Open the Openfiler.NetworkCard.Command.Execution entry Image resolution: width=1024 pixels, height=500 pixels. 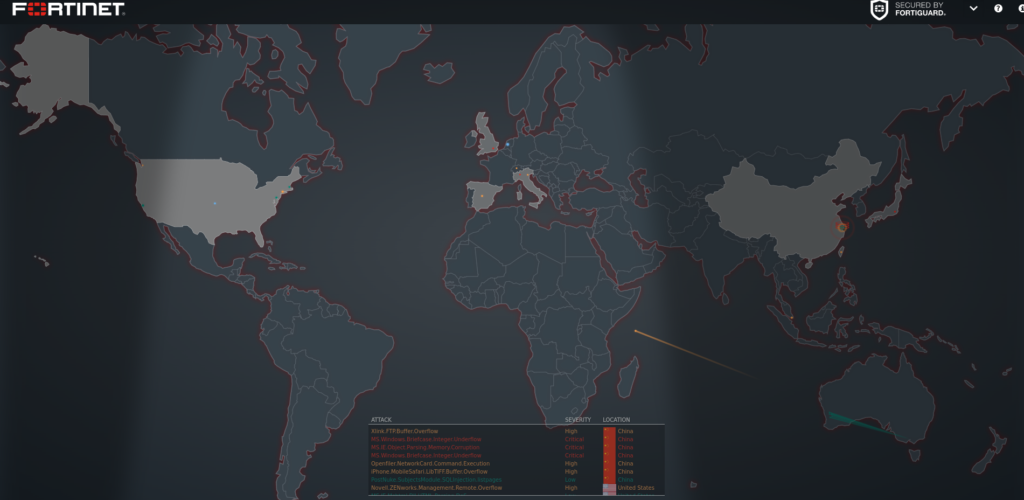coord(430,463)
